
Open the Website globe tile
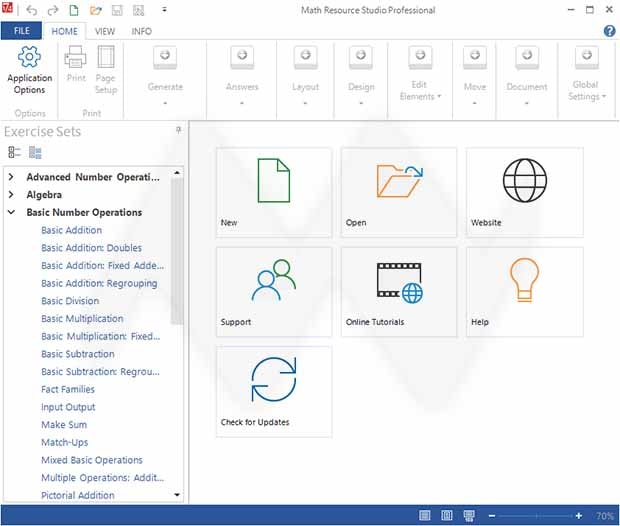525,192
